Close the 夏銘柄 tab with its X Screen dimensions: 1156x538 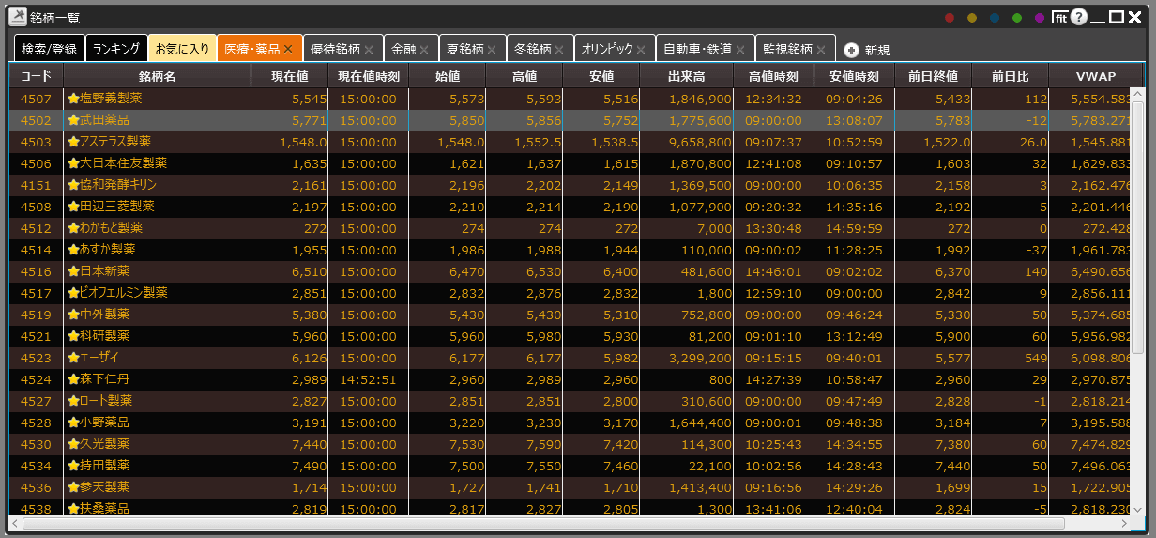tap(492, 49)
